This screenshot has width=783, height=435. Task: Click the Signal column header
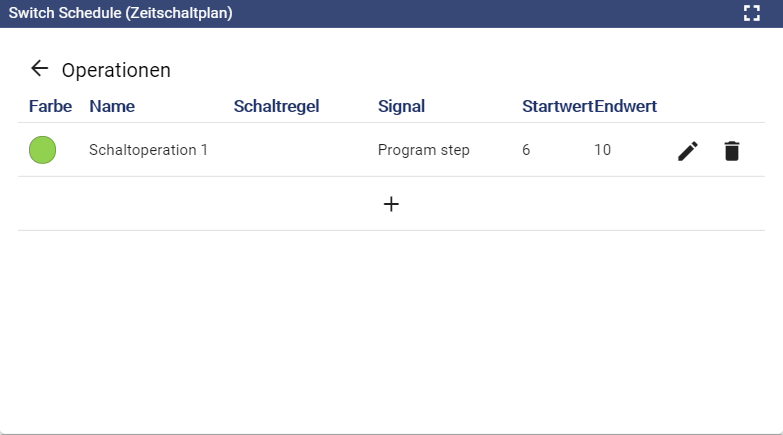point(401,106)
